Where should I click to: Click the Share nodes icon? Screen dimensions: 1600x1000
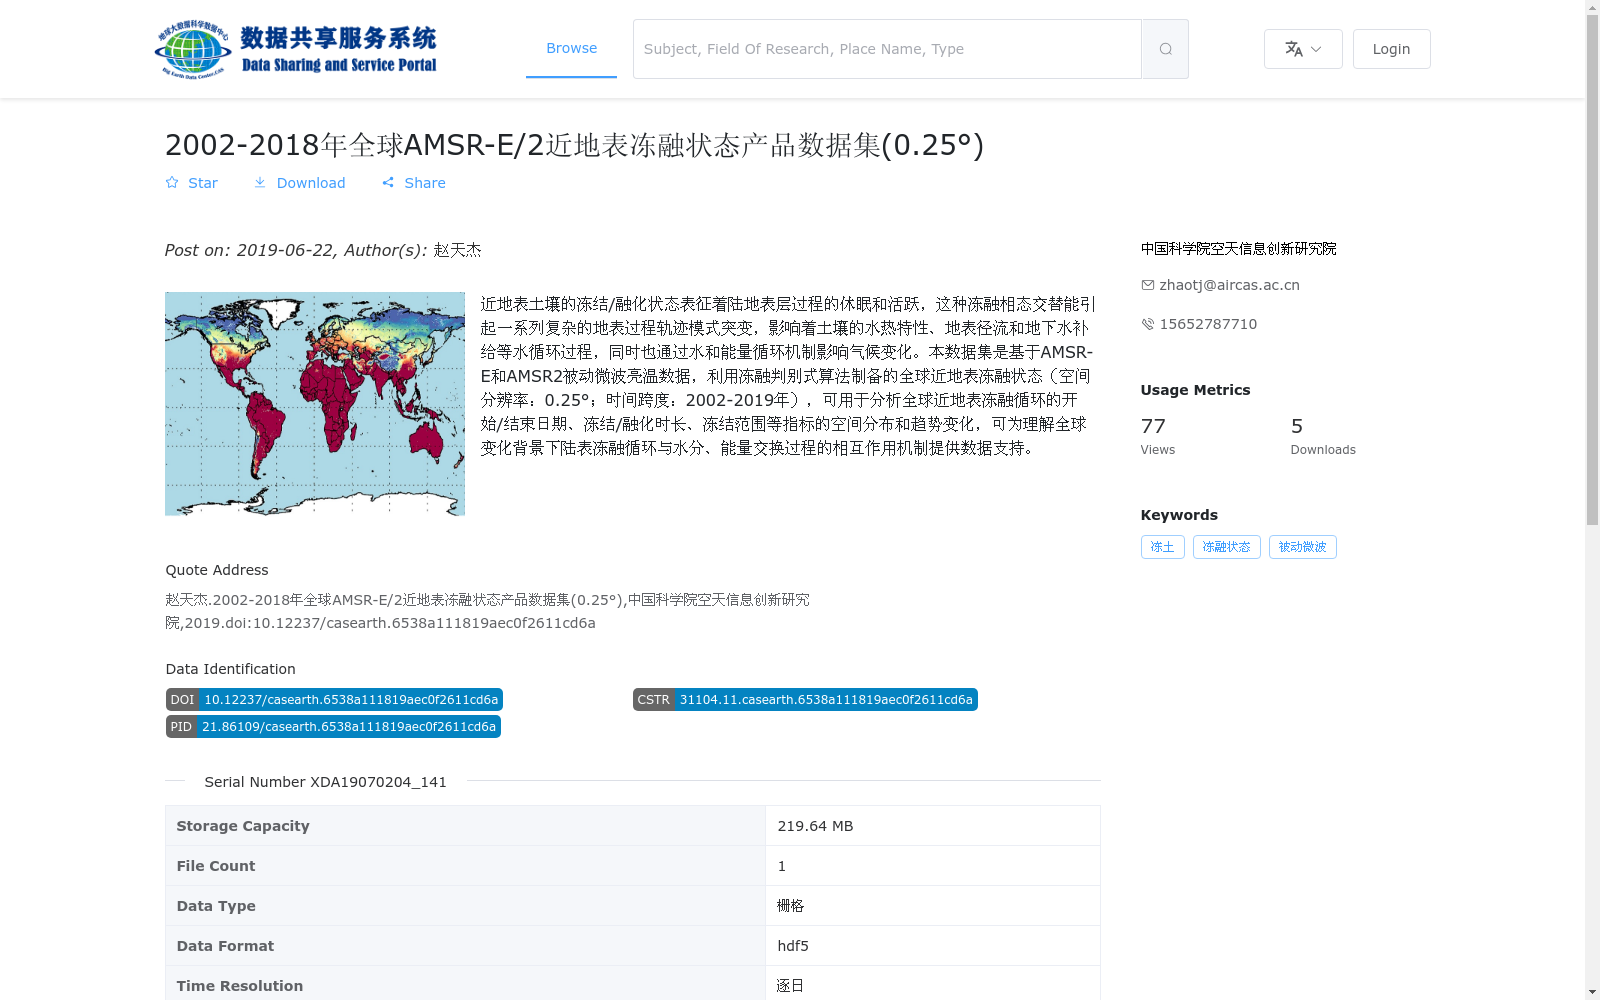click(388, 183)
